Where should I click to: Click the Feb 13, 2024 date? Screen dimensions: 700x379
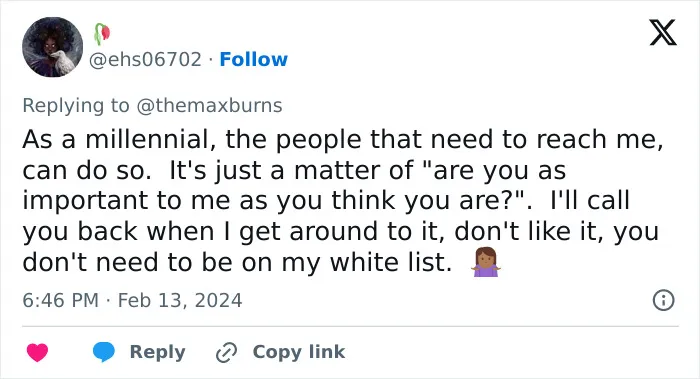pyautogui.click(x=180, y=300)
